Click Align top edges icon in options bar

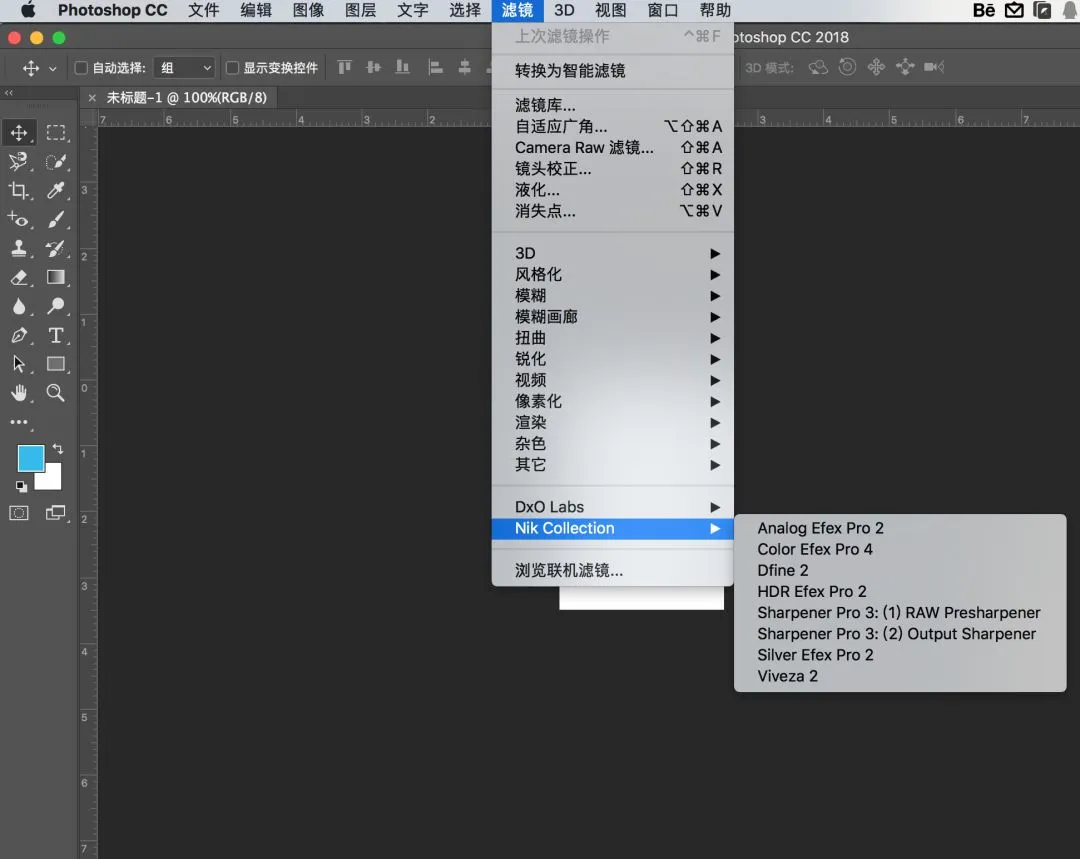pyautogui.click(x=344, y=67)
